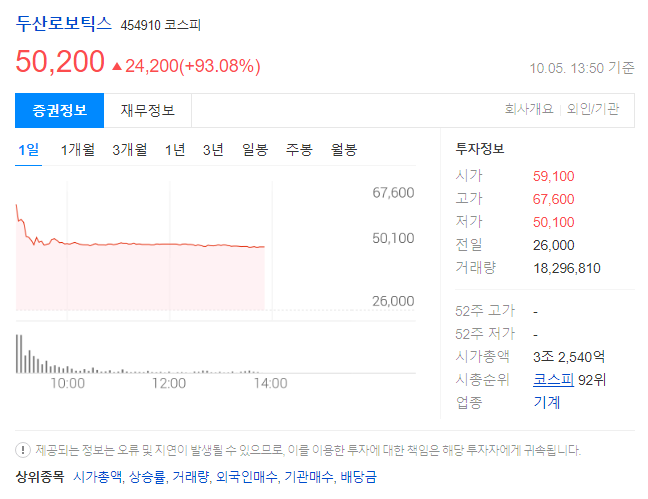Click the 52주 고가 label
The image size is (648, 499).
[x=485, y=311]
